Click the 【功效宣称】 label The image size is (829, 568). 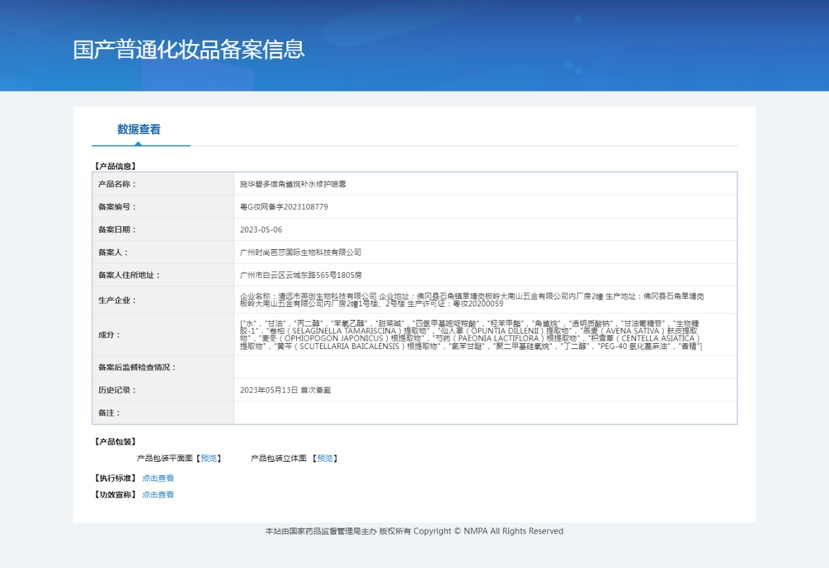115,494
